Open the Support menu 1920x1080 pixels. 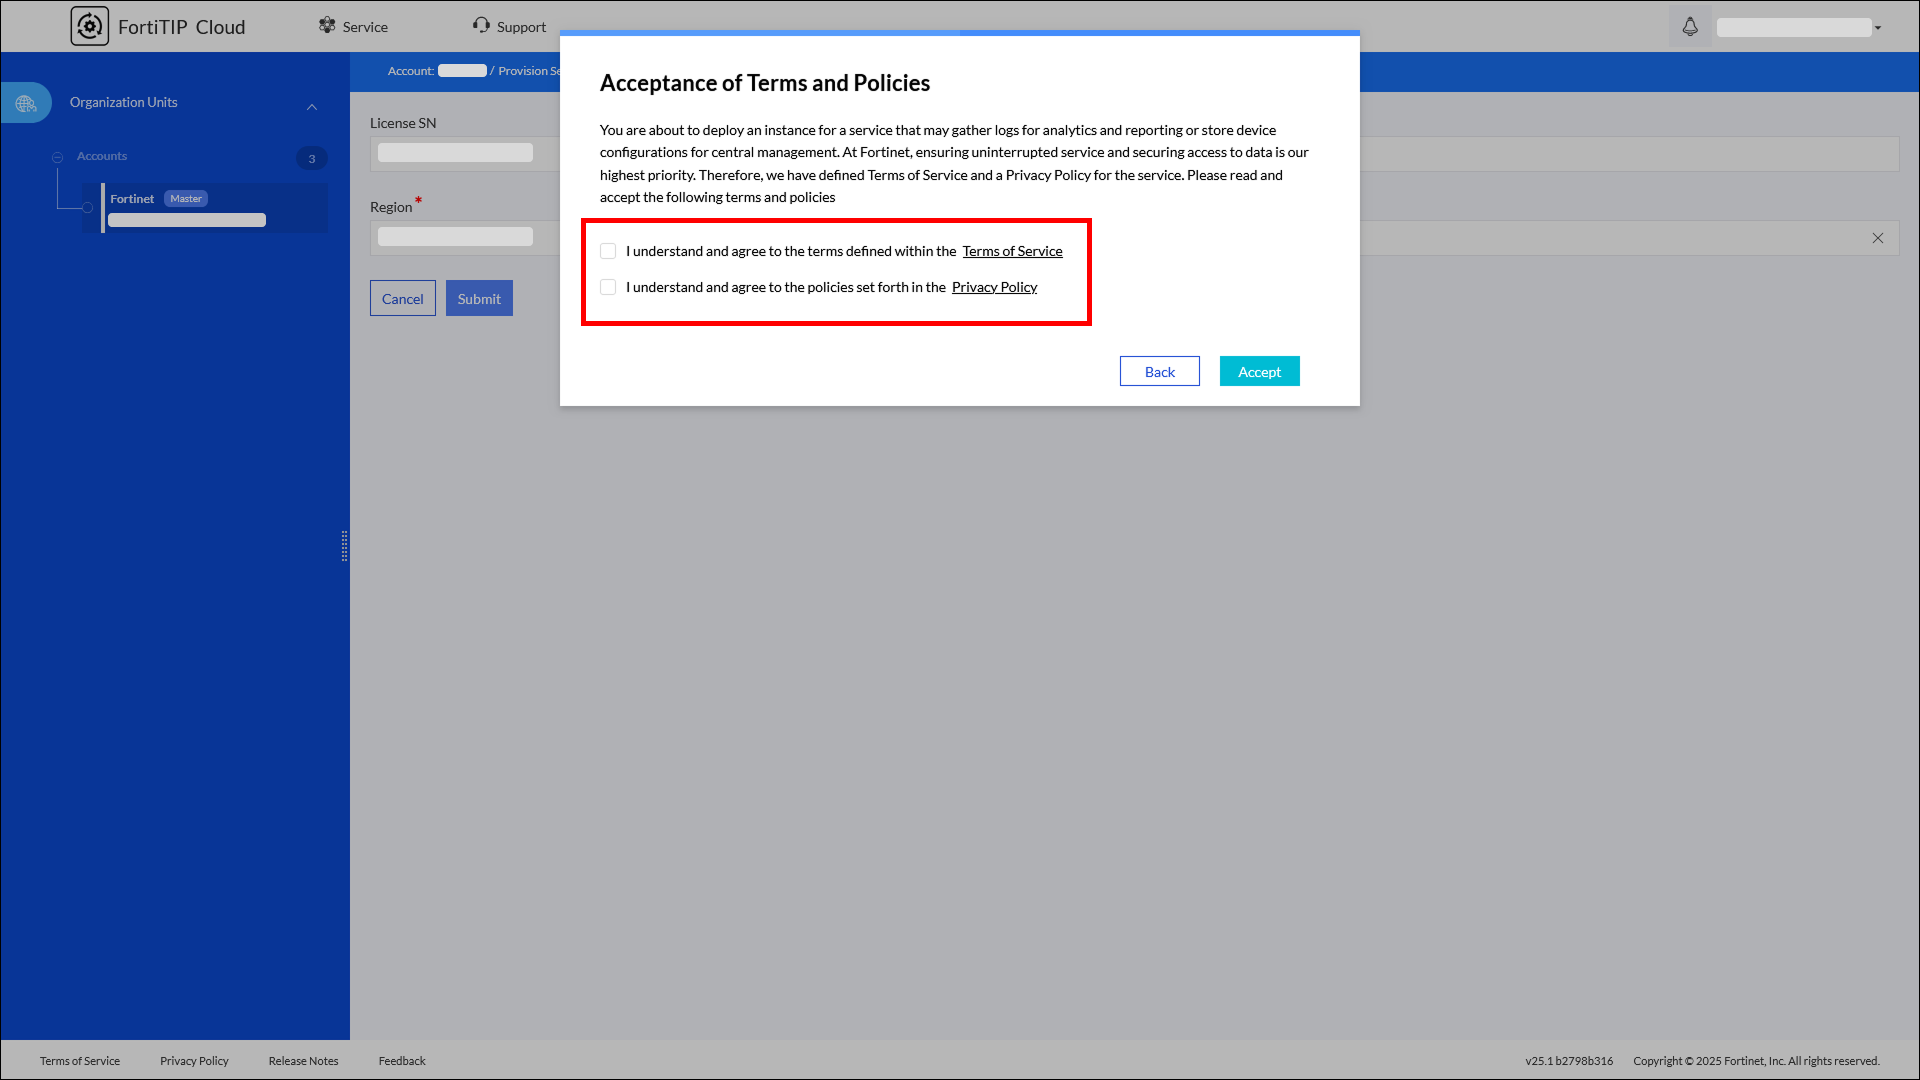pyautogui.click(x=521, y=27)
